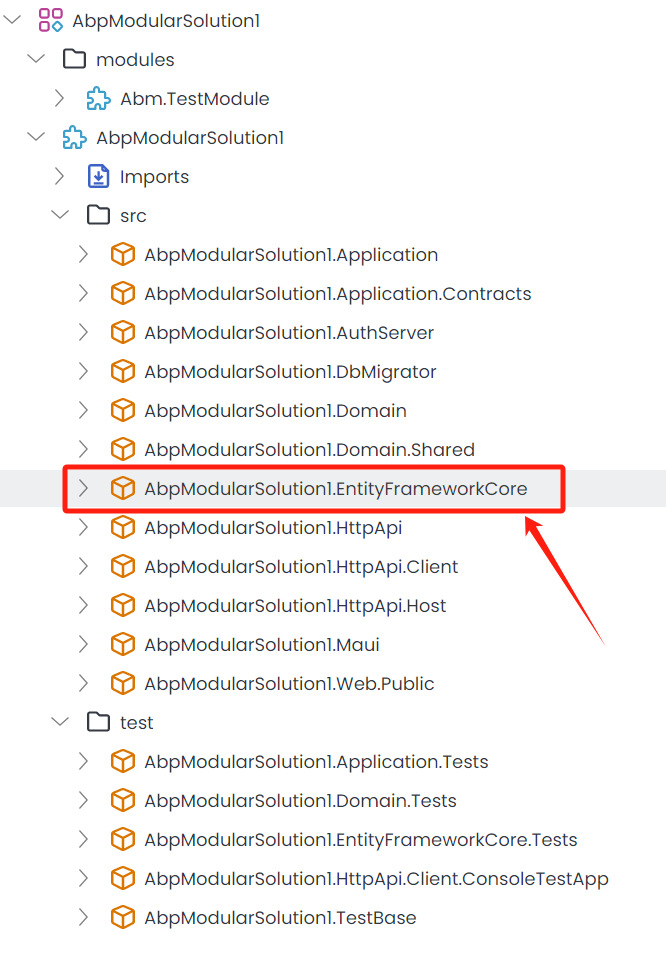Click the AbpModularSolution1.DbMigrator package cube icon
The height and width of the screenshot is (963, 666).
122,372
